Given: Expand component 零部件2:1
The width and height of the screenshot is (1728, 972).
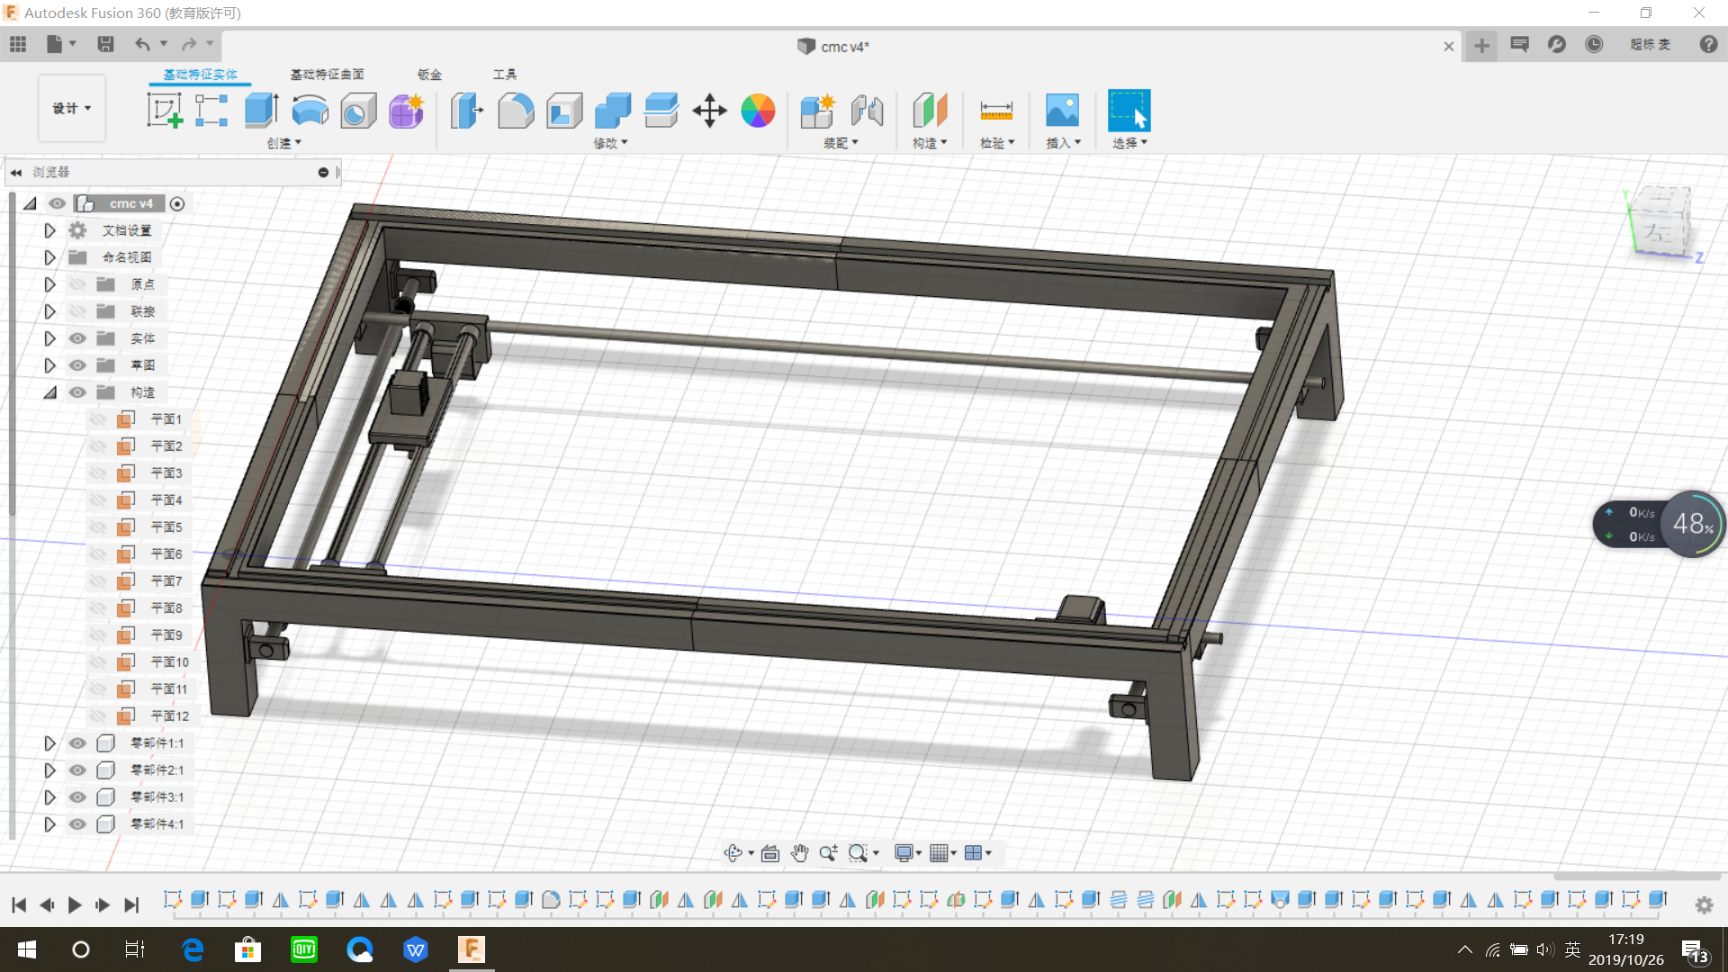Looking at the screenshot, I should click(49, 771).
